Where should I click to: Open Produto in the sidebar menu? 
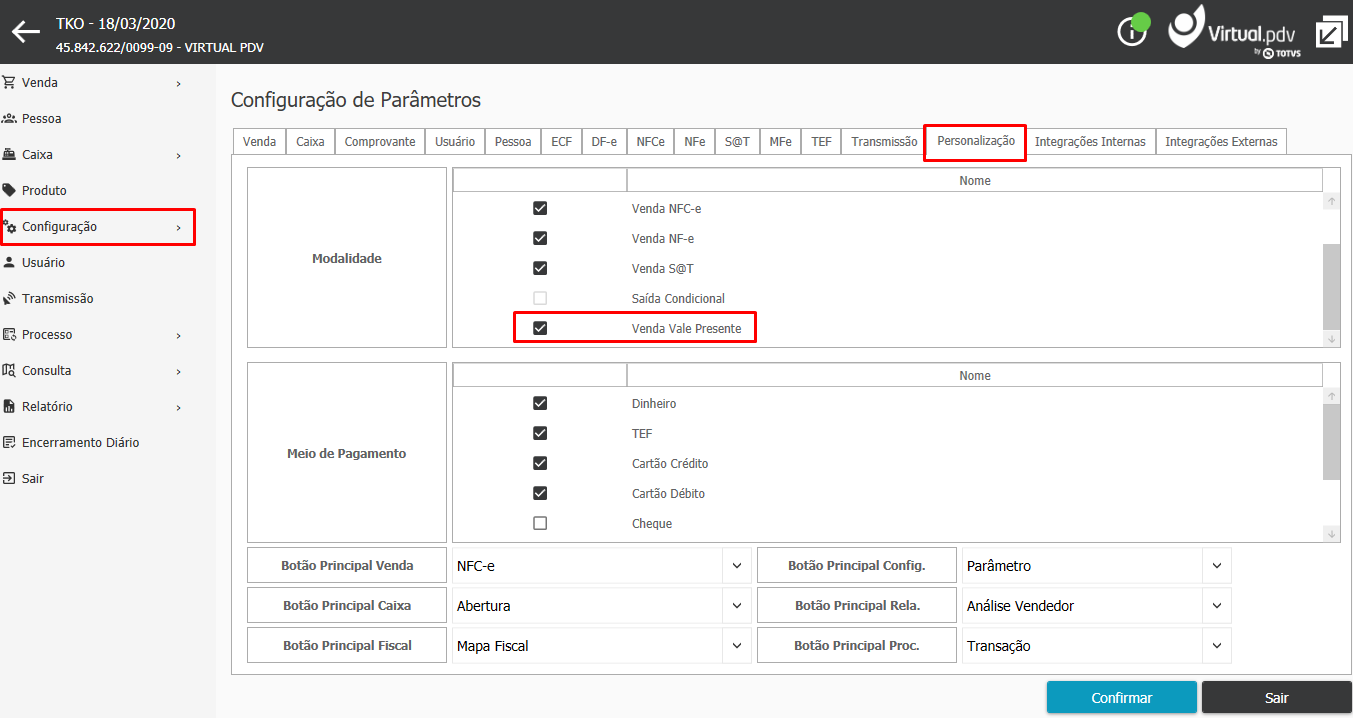tap(44, 191)
